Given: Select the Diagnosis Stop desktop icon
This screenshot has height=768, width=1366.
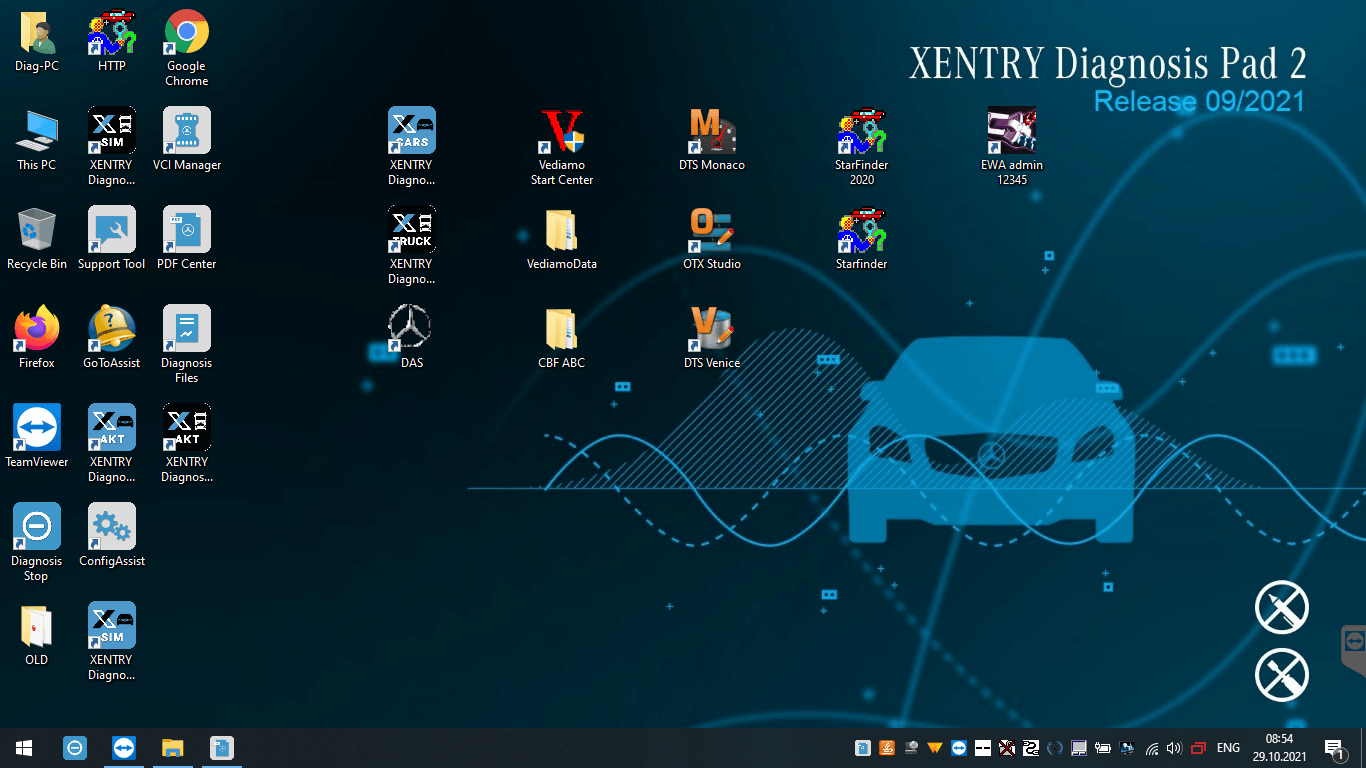Looking at the screenshot, I should pos(37,543).
